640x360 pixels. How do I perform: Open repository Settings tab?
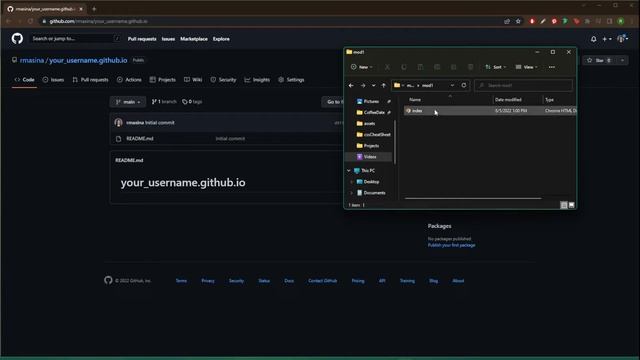(291, 80)
